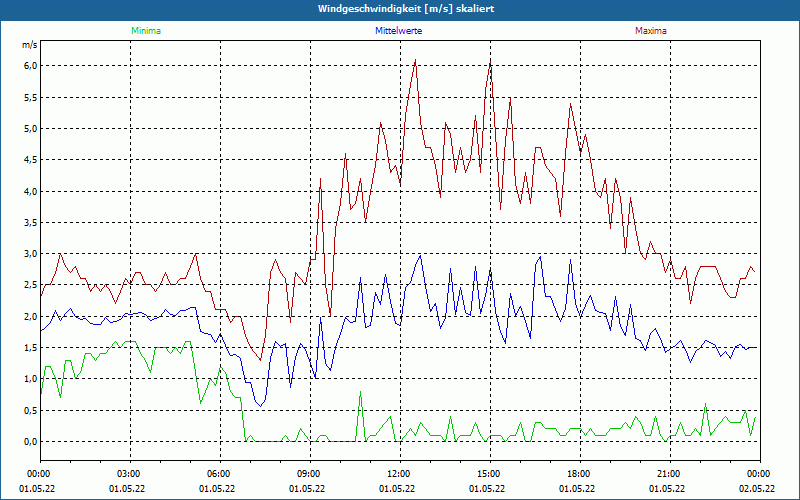Click the Maxima legend label

[x=650, y=31]
